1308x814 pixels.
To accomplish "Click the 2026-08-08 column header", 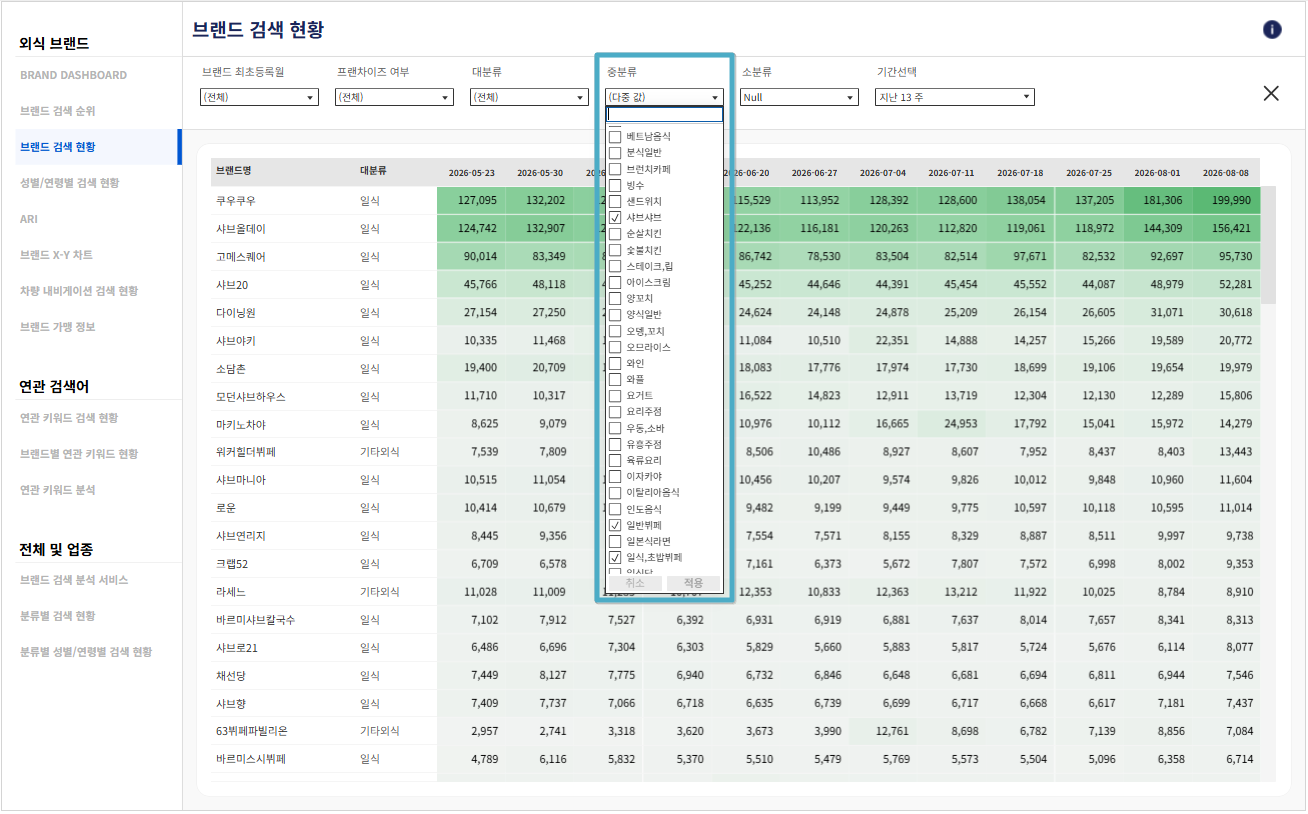I will pos(1226,172).
